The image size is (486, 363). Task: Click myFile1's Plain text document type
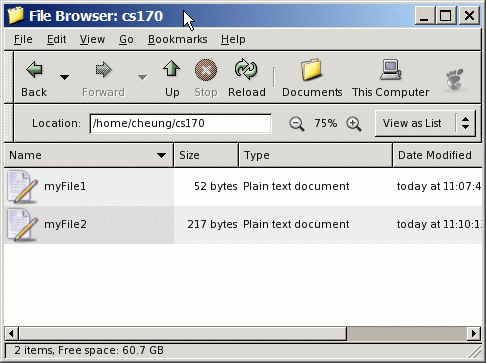tap(296, 186)
